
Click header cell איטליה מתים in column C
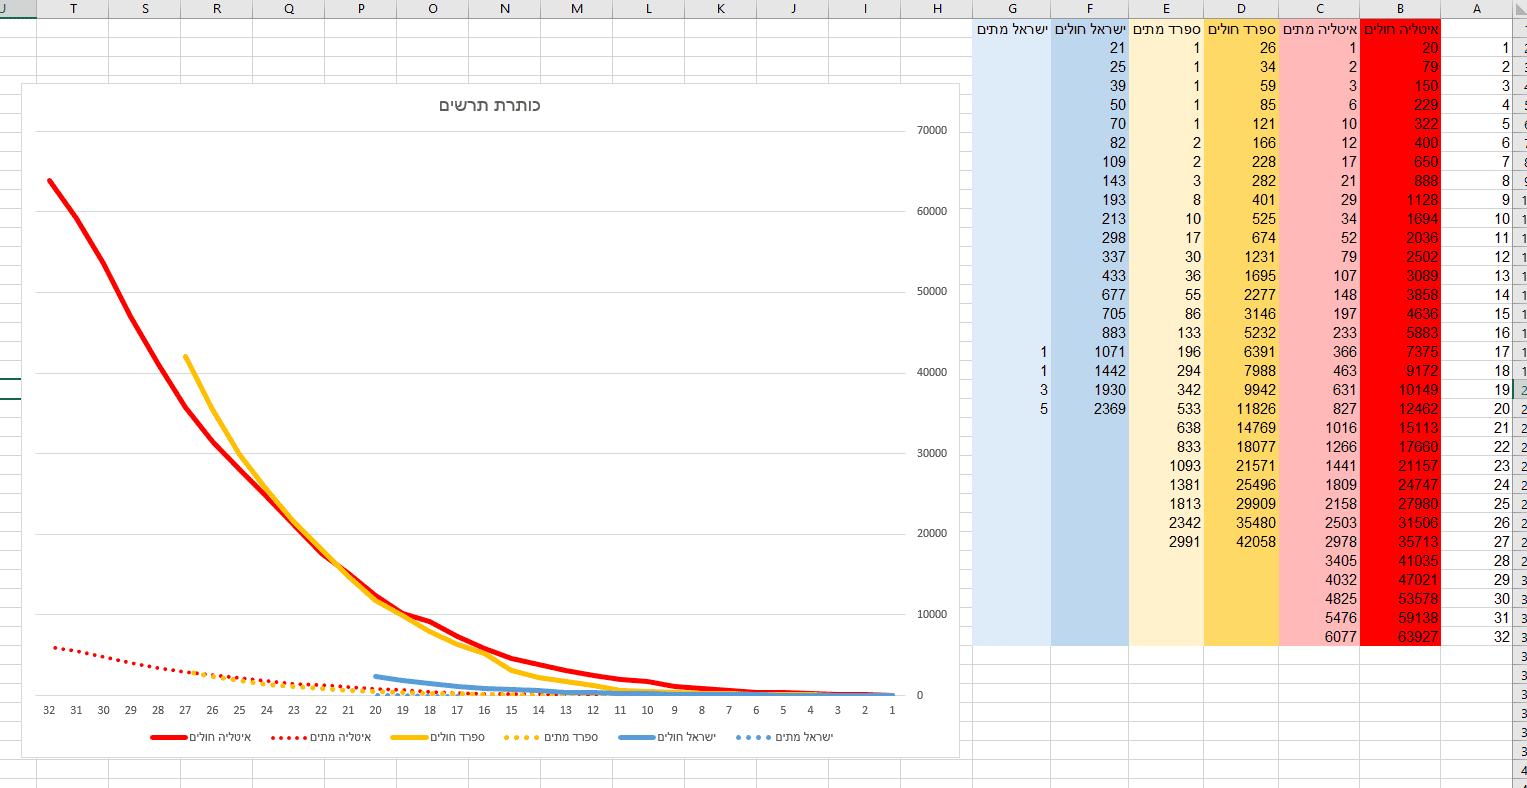1319,29
